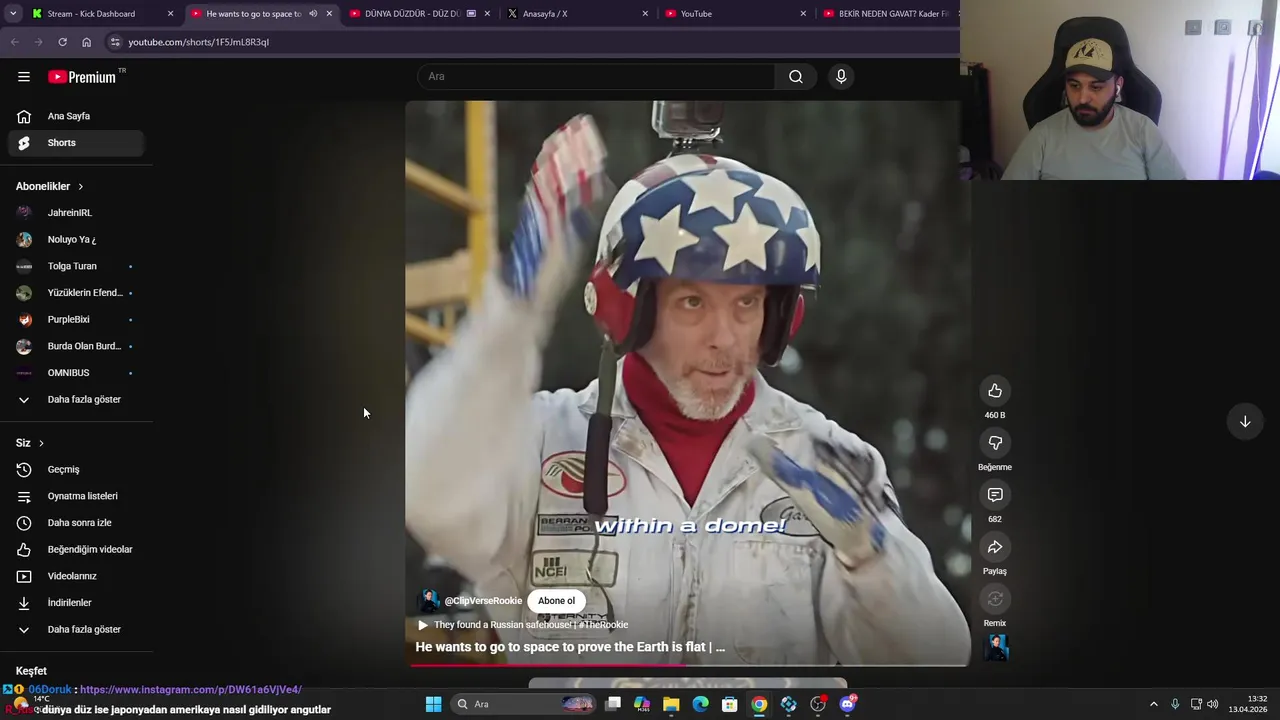Expand the Siz section chevron
Viewport: 1280px width, 720px height.
tap(41, 443)
